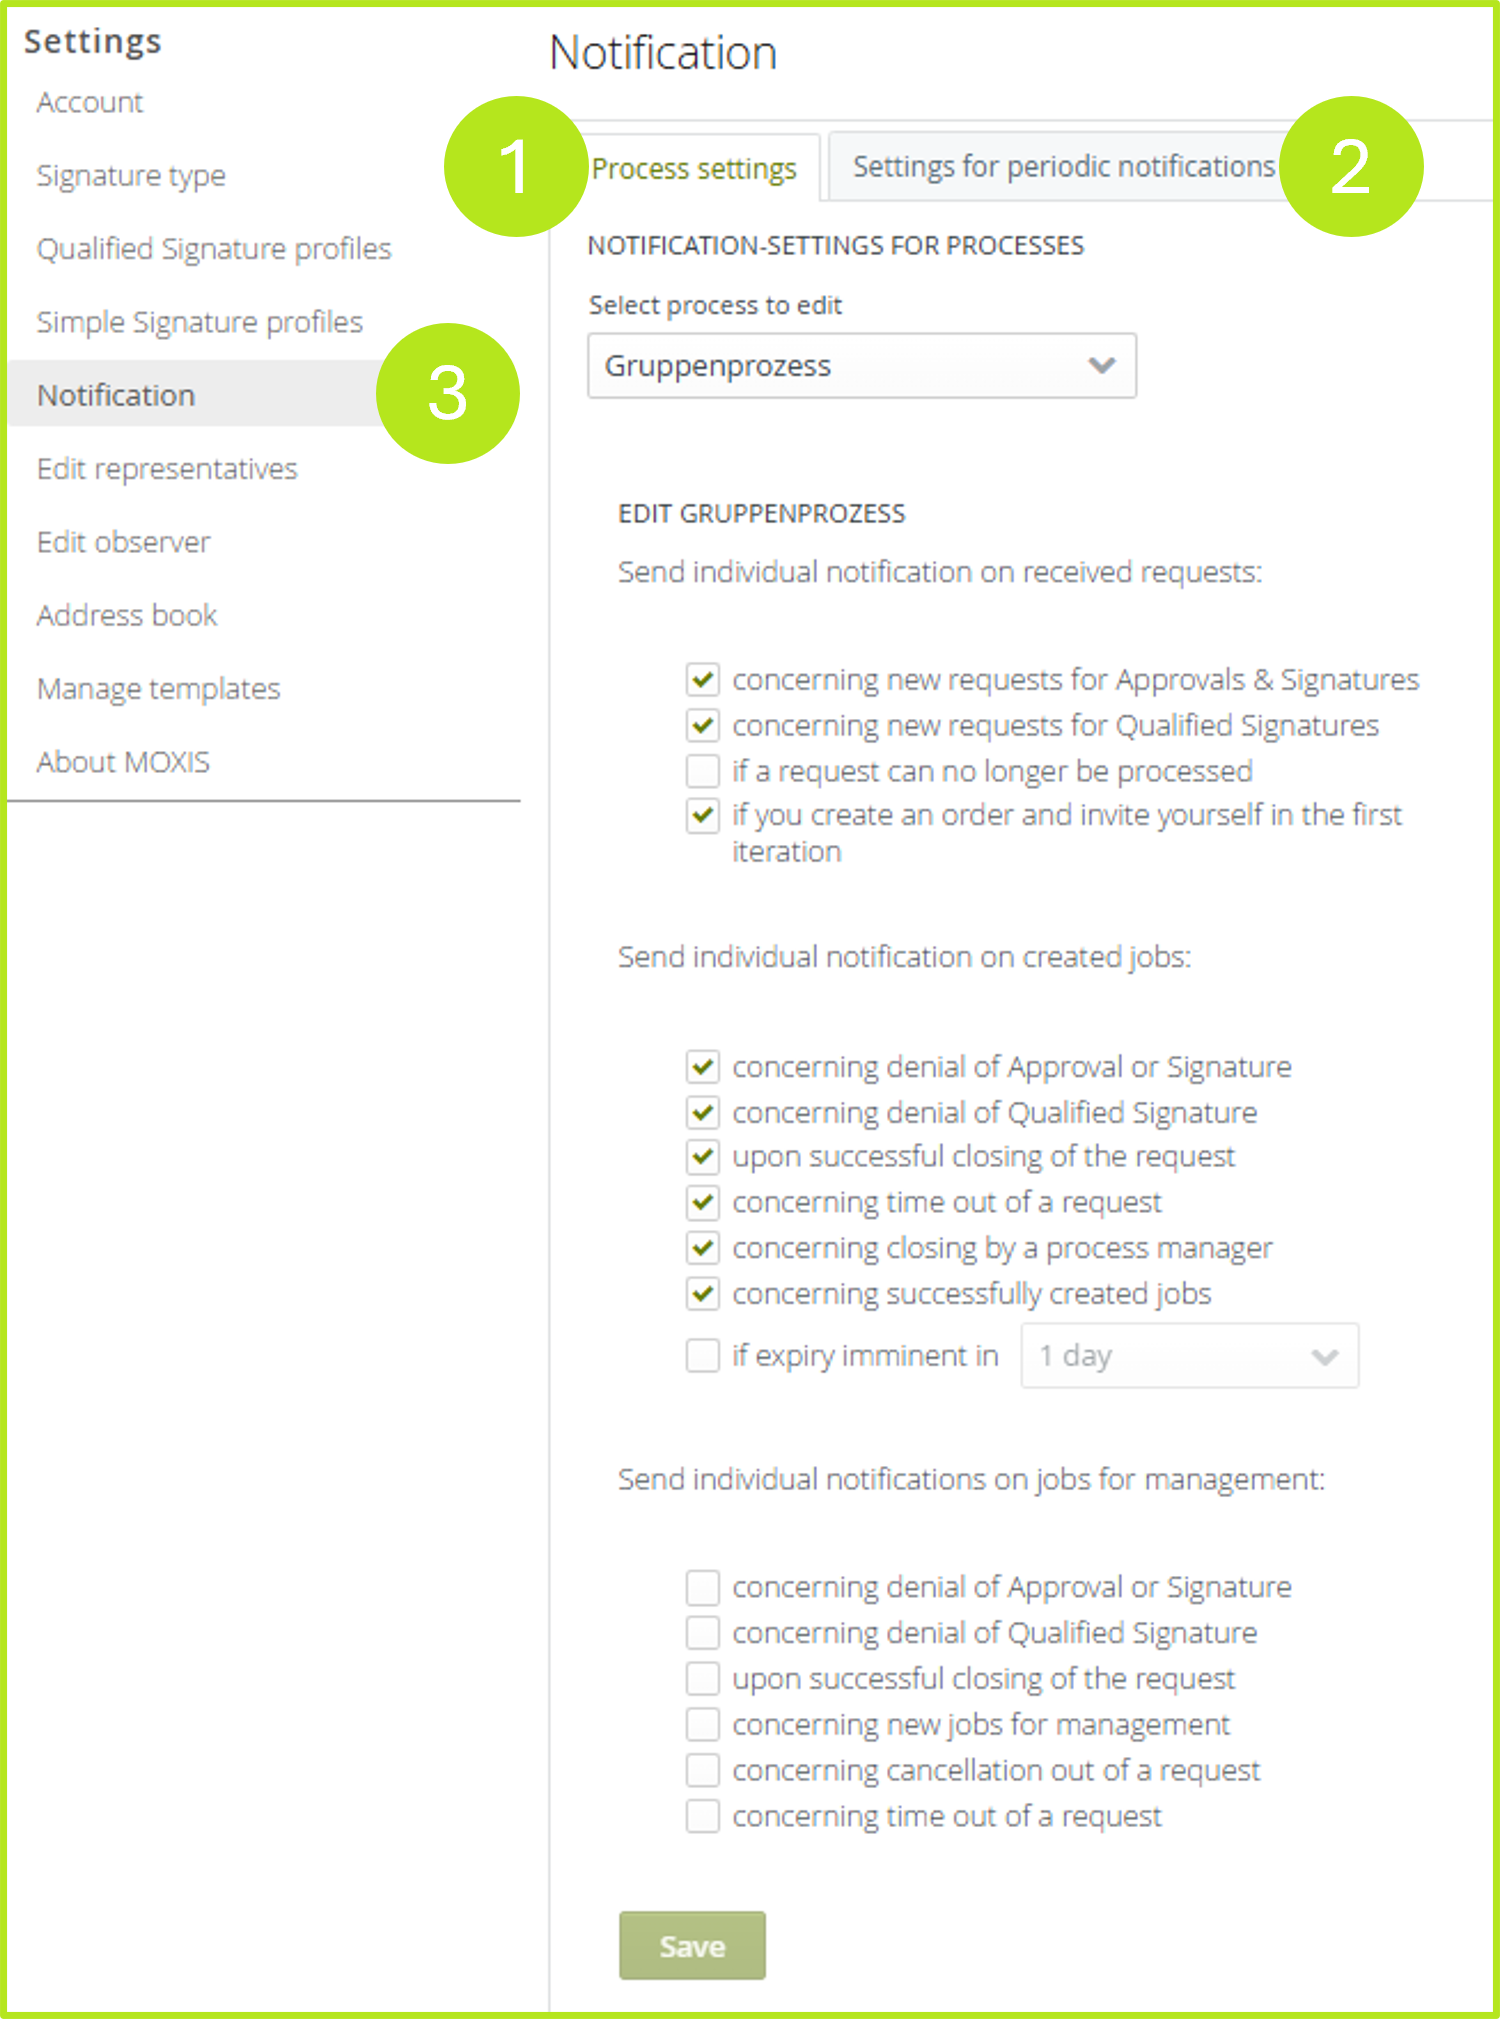
Task: Check 'concerning cancellation out of a request'
Action: tap(703, 1770)
